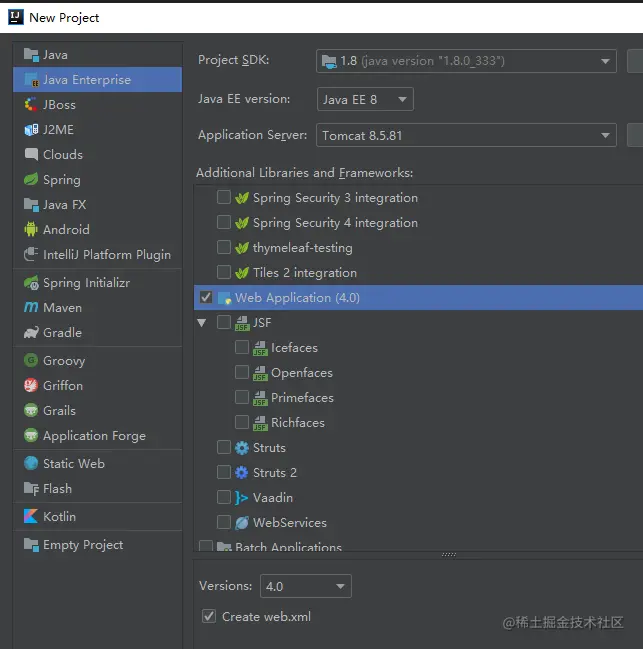
Task: Select Java in project type list
Action: point(98,55)
